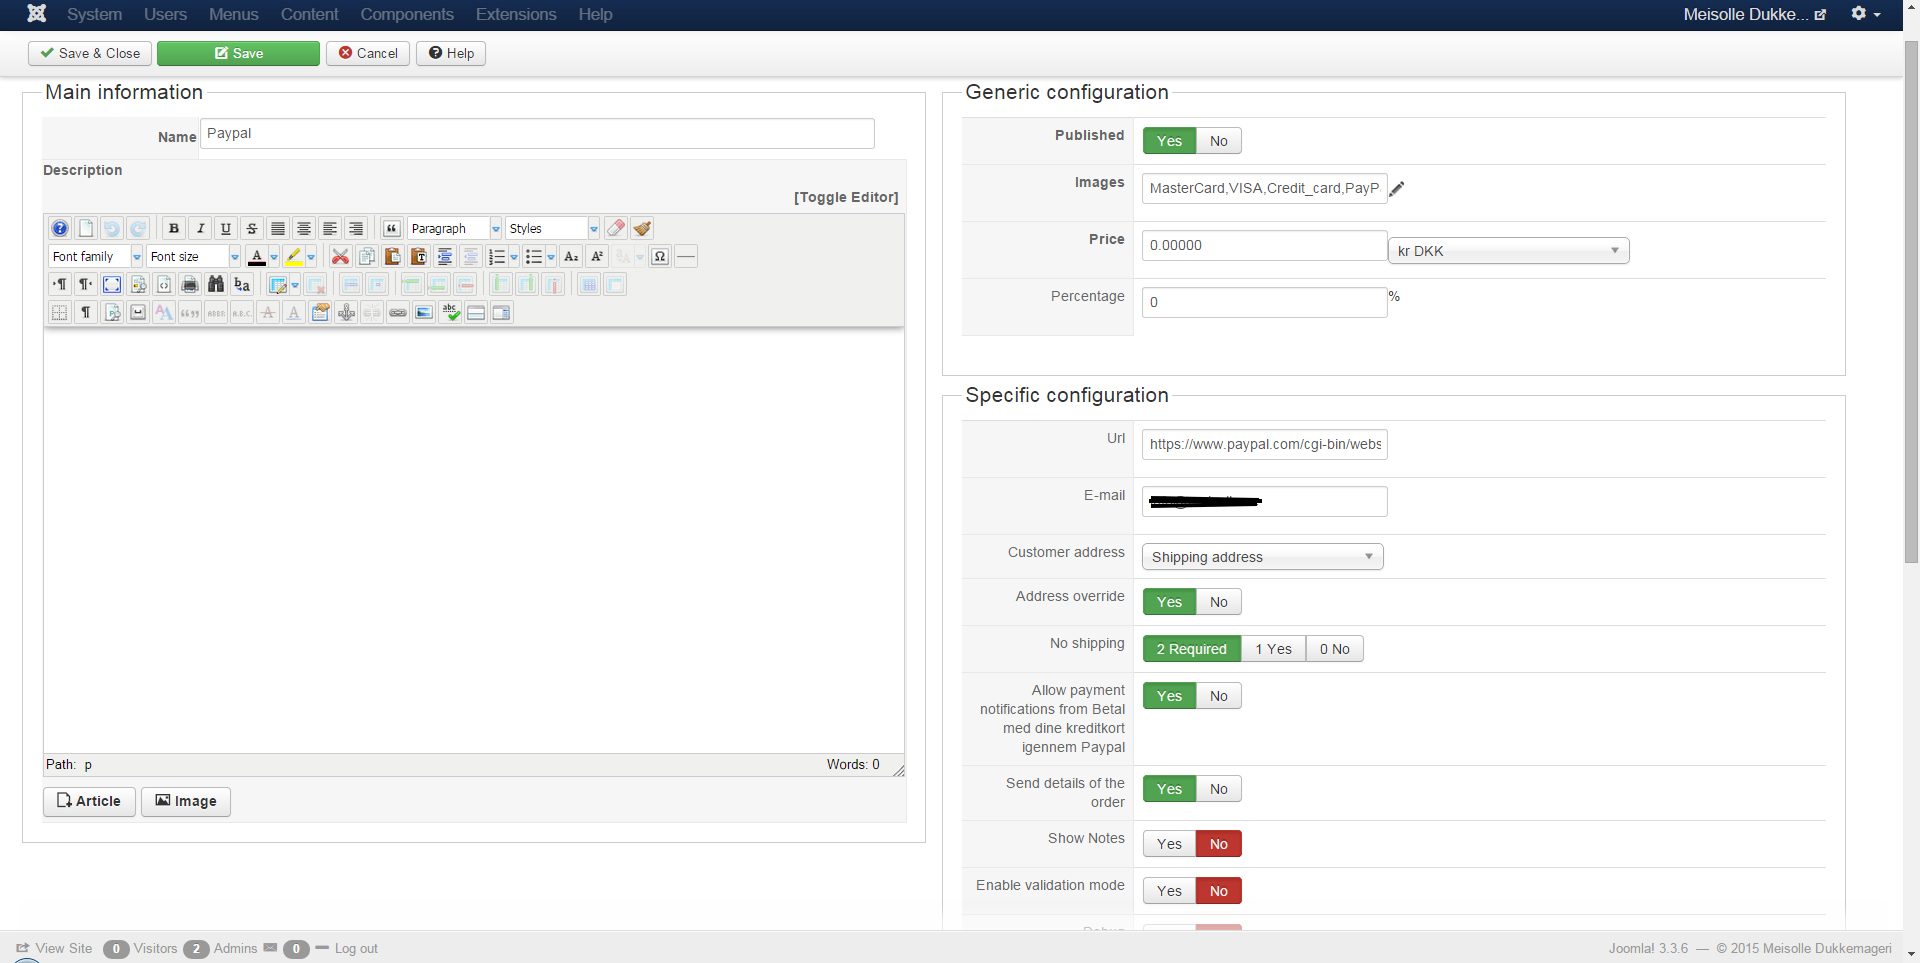
Task: Enable Show Notes with Yes
Action: point(1169,844)
